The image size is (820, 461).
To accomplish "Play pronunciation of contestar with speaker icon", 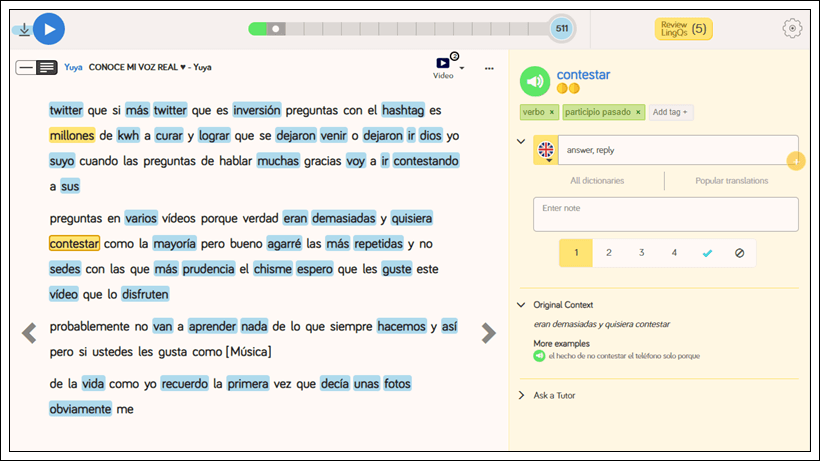I will pyautogui.click(x=536, y=81).
